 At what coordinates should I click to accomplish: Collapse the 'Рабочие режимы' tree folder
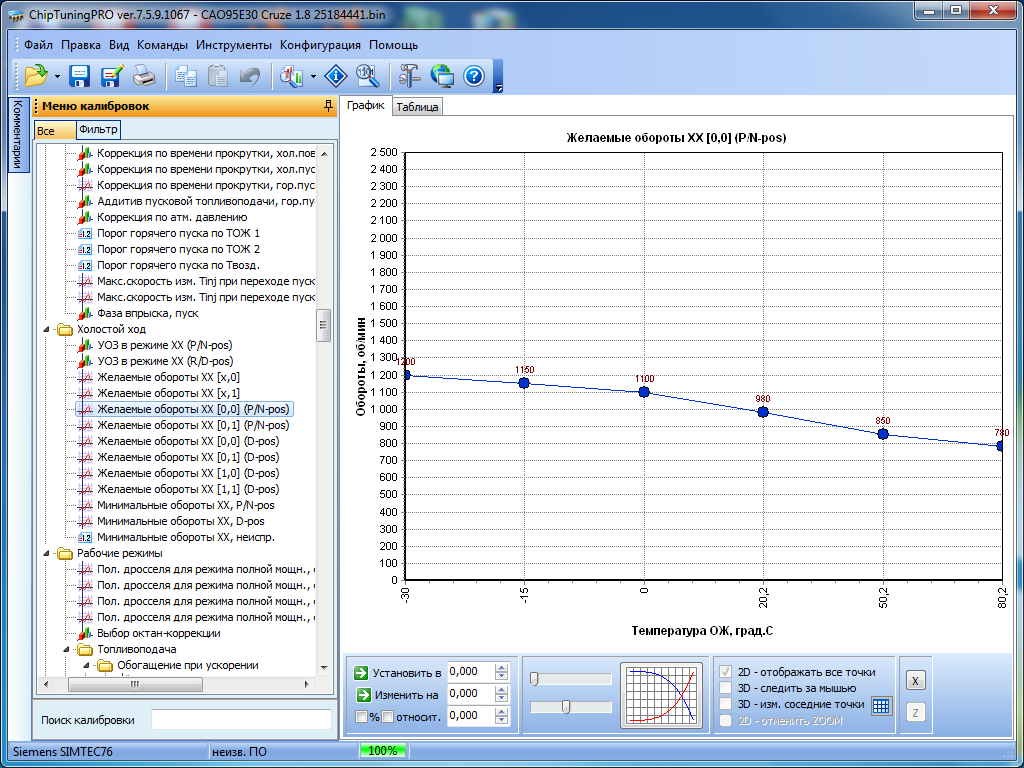[45, 553]
